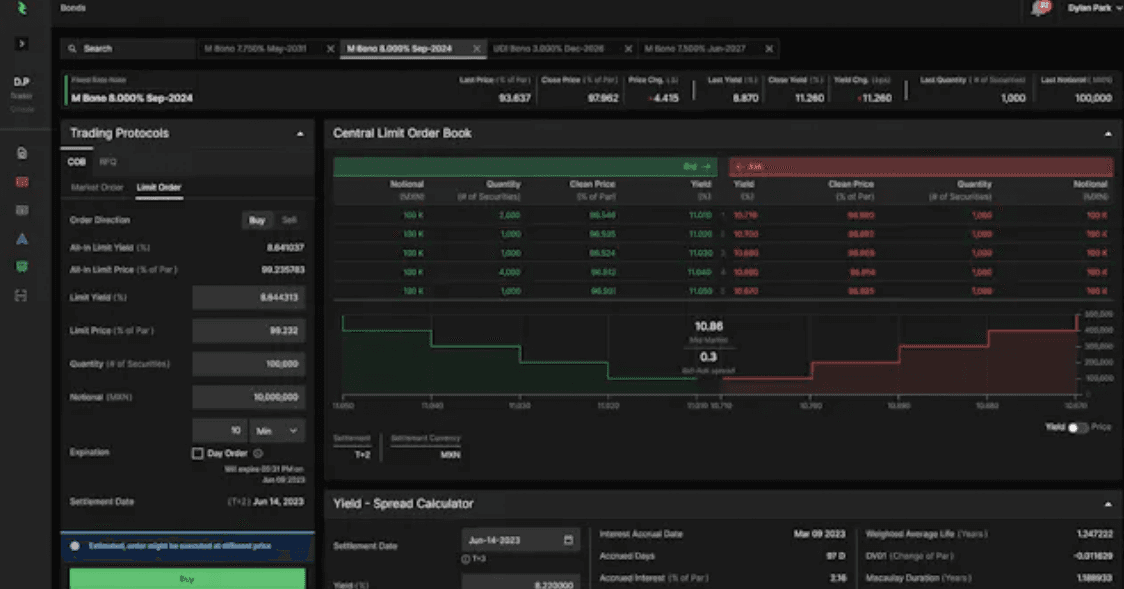This screenshot has height=589, width=1124.
Task: Click the document icon in sidebar
Action: [x=22, y=153]
